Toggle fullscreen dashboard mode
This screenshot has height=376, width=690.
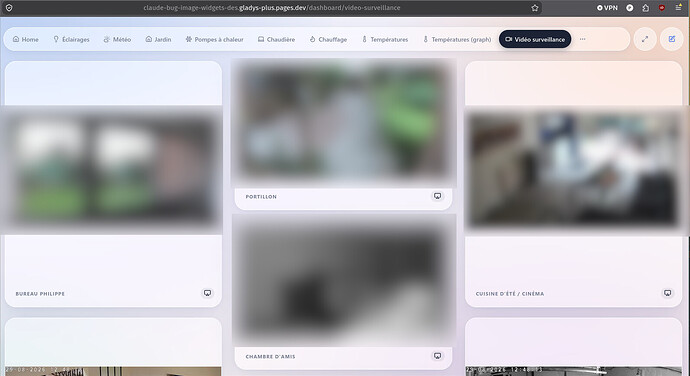645,39
